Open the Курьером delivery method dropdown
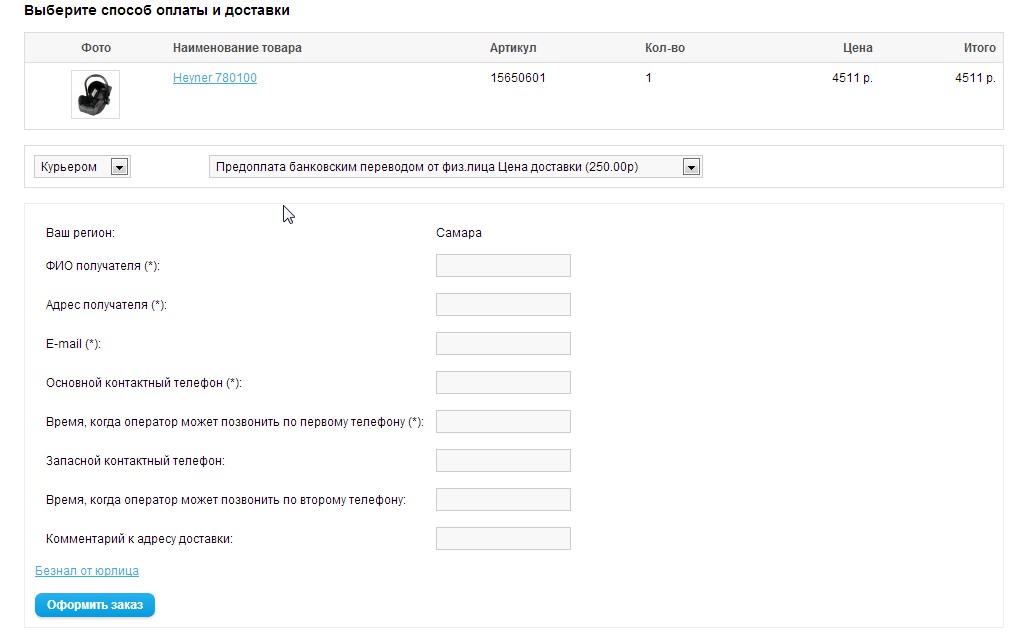1015x635 pixels. [83, 167]
